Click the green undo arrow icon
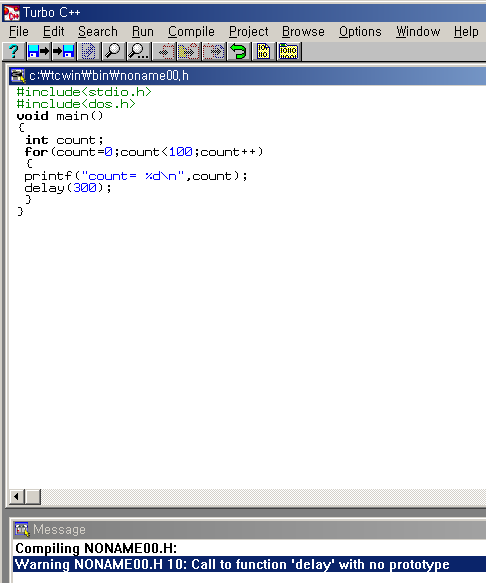This screenshot has height=583, width=486. [x=238, y=51]
